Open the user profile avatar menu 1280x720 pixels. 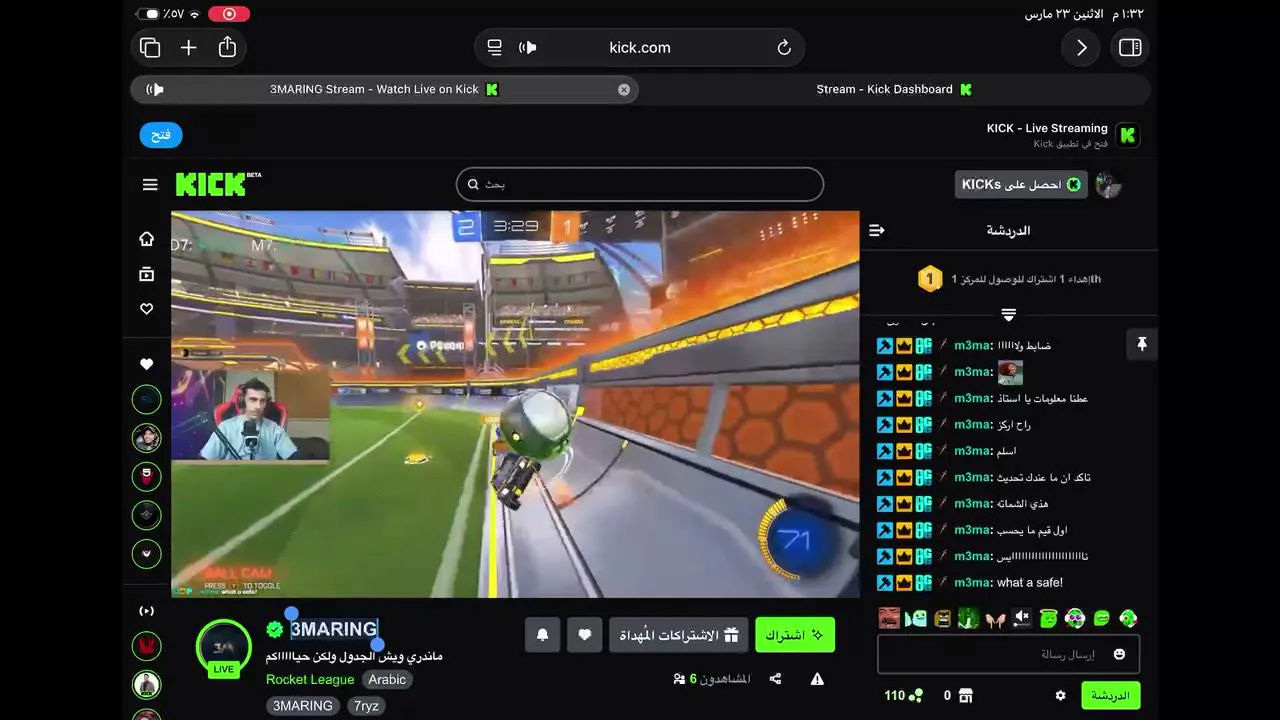[1108, 184]
